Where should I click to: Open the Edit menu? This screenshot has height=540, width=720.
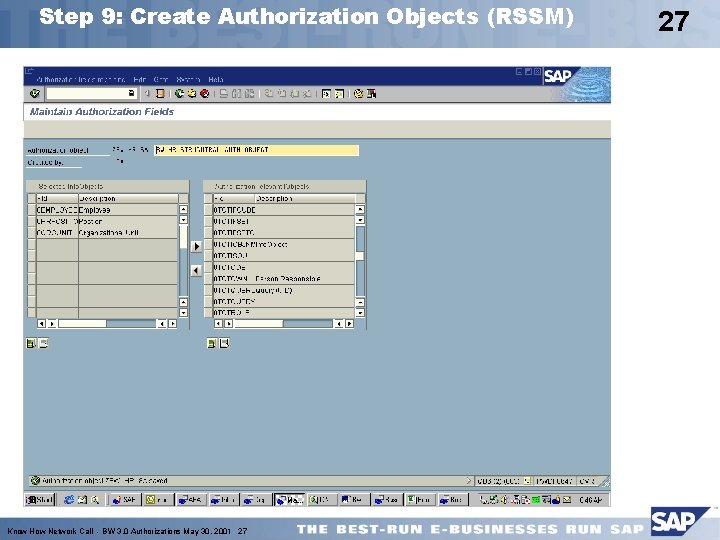pyautogui.click(x=140, y=79)
